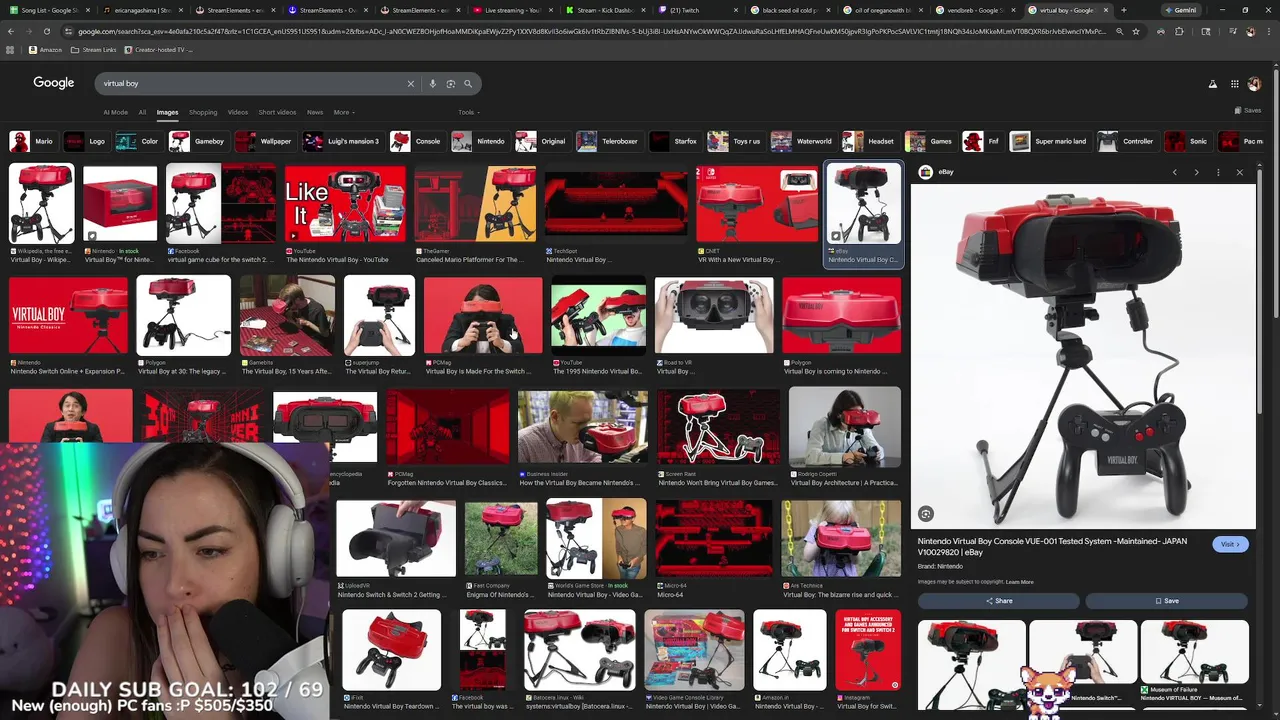Submit search with the magnifier icon
Viewport: 1280px width, 720px height.
[x=468, y=84]
